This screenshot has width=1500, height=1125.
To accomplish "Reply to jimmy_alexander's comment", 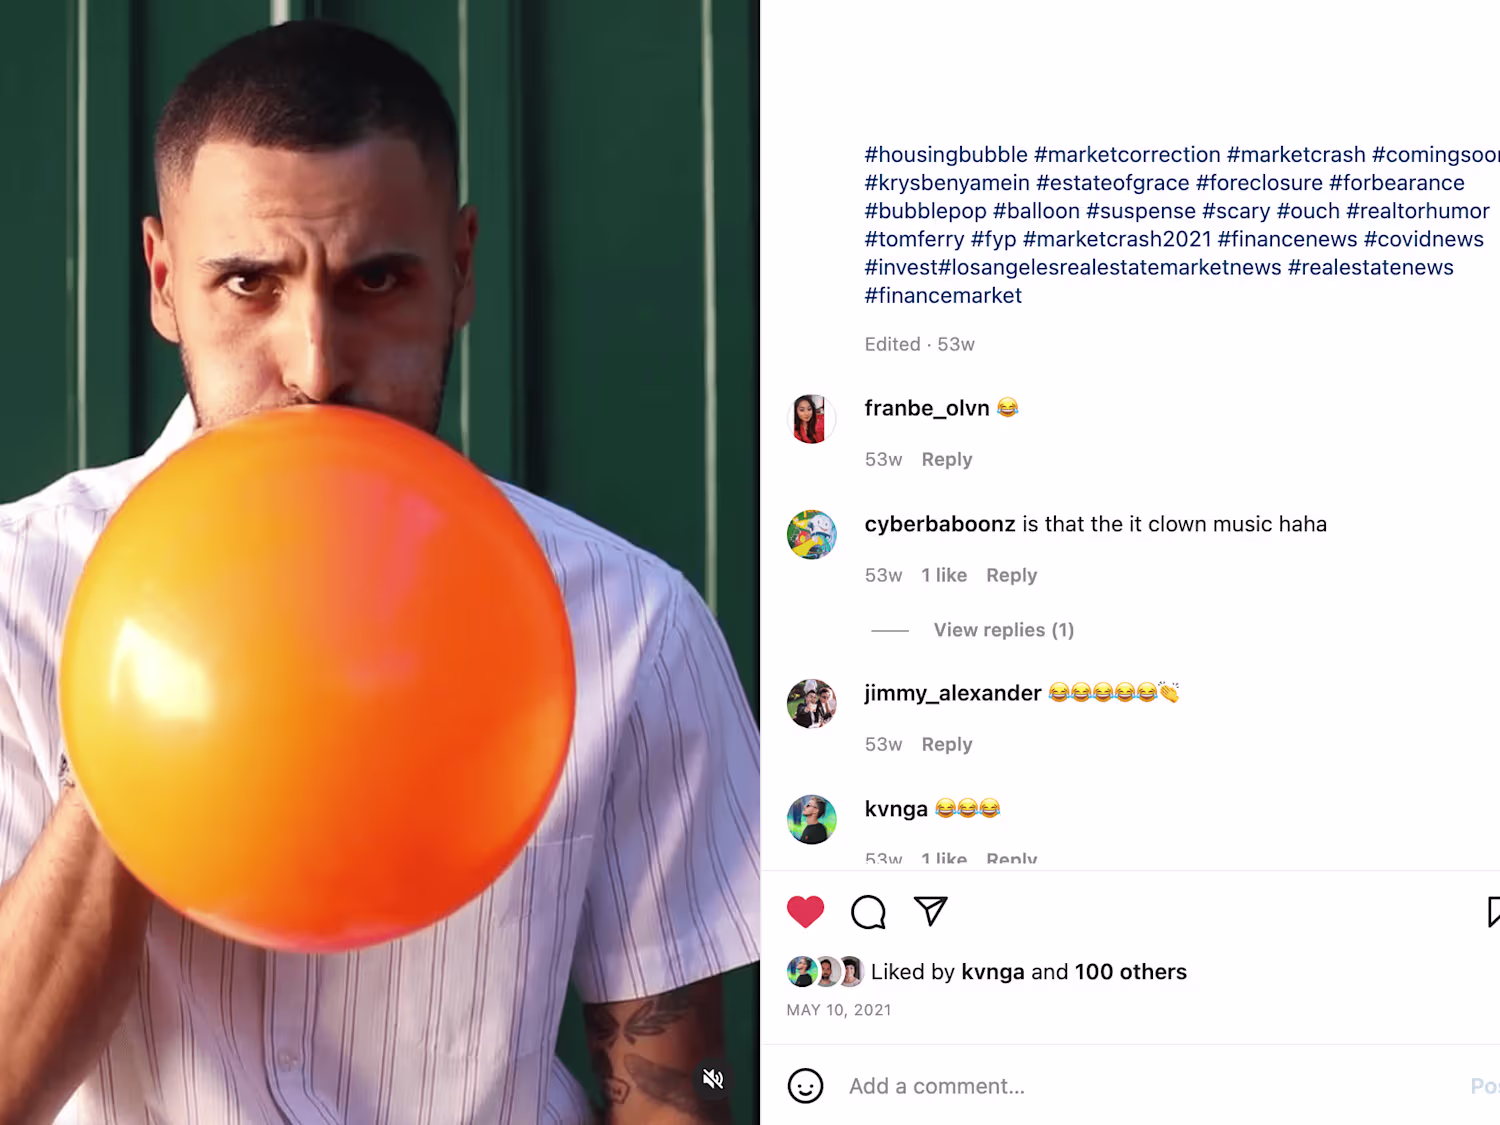I will (946, 744).
